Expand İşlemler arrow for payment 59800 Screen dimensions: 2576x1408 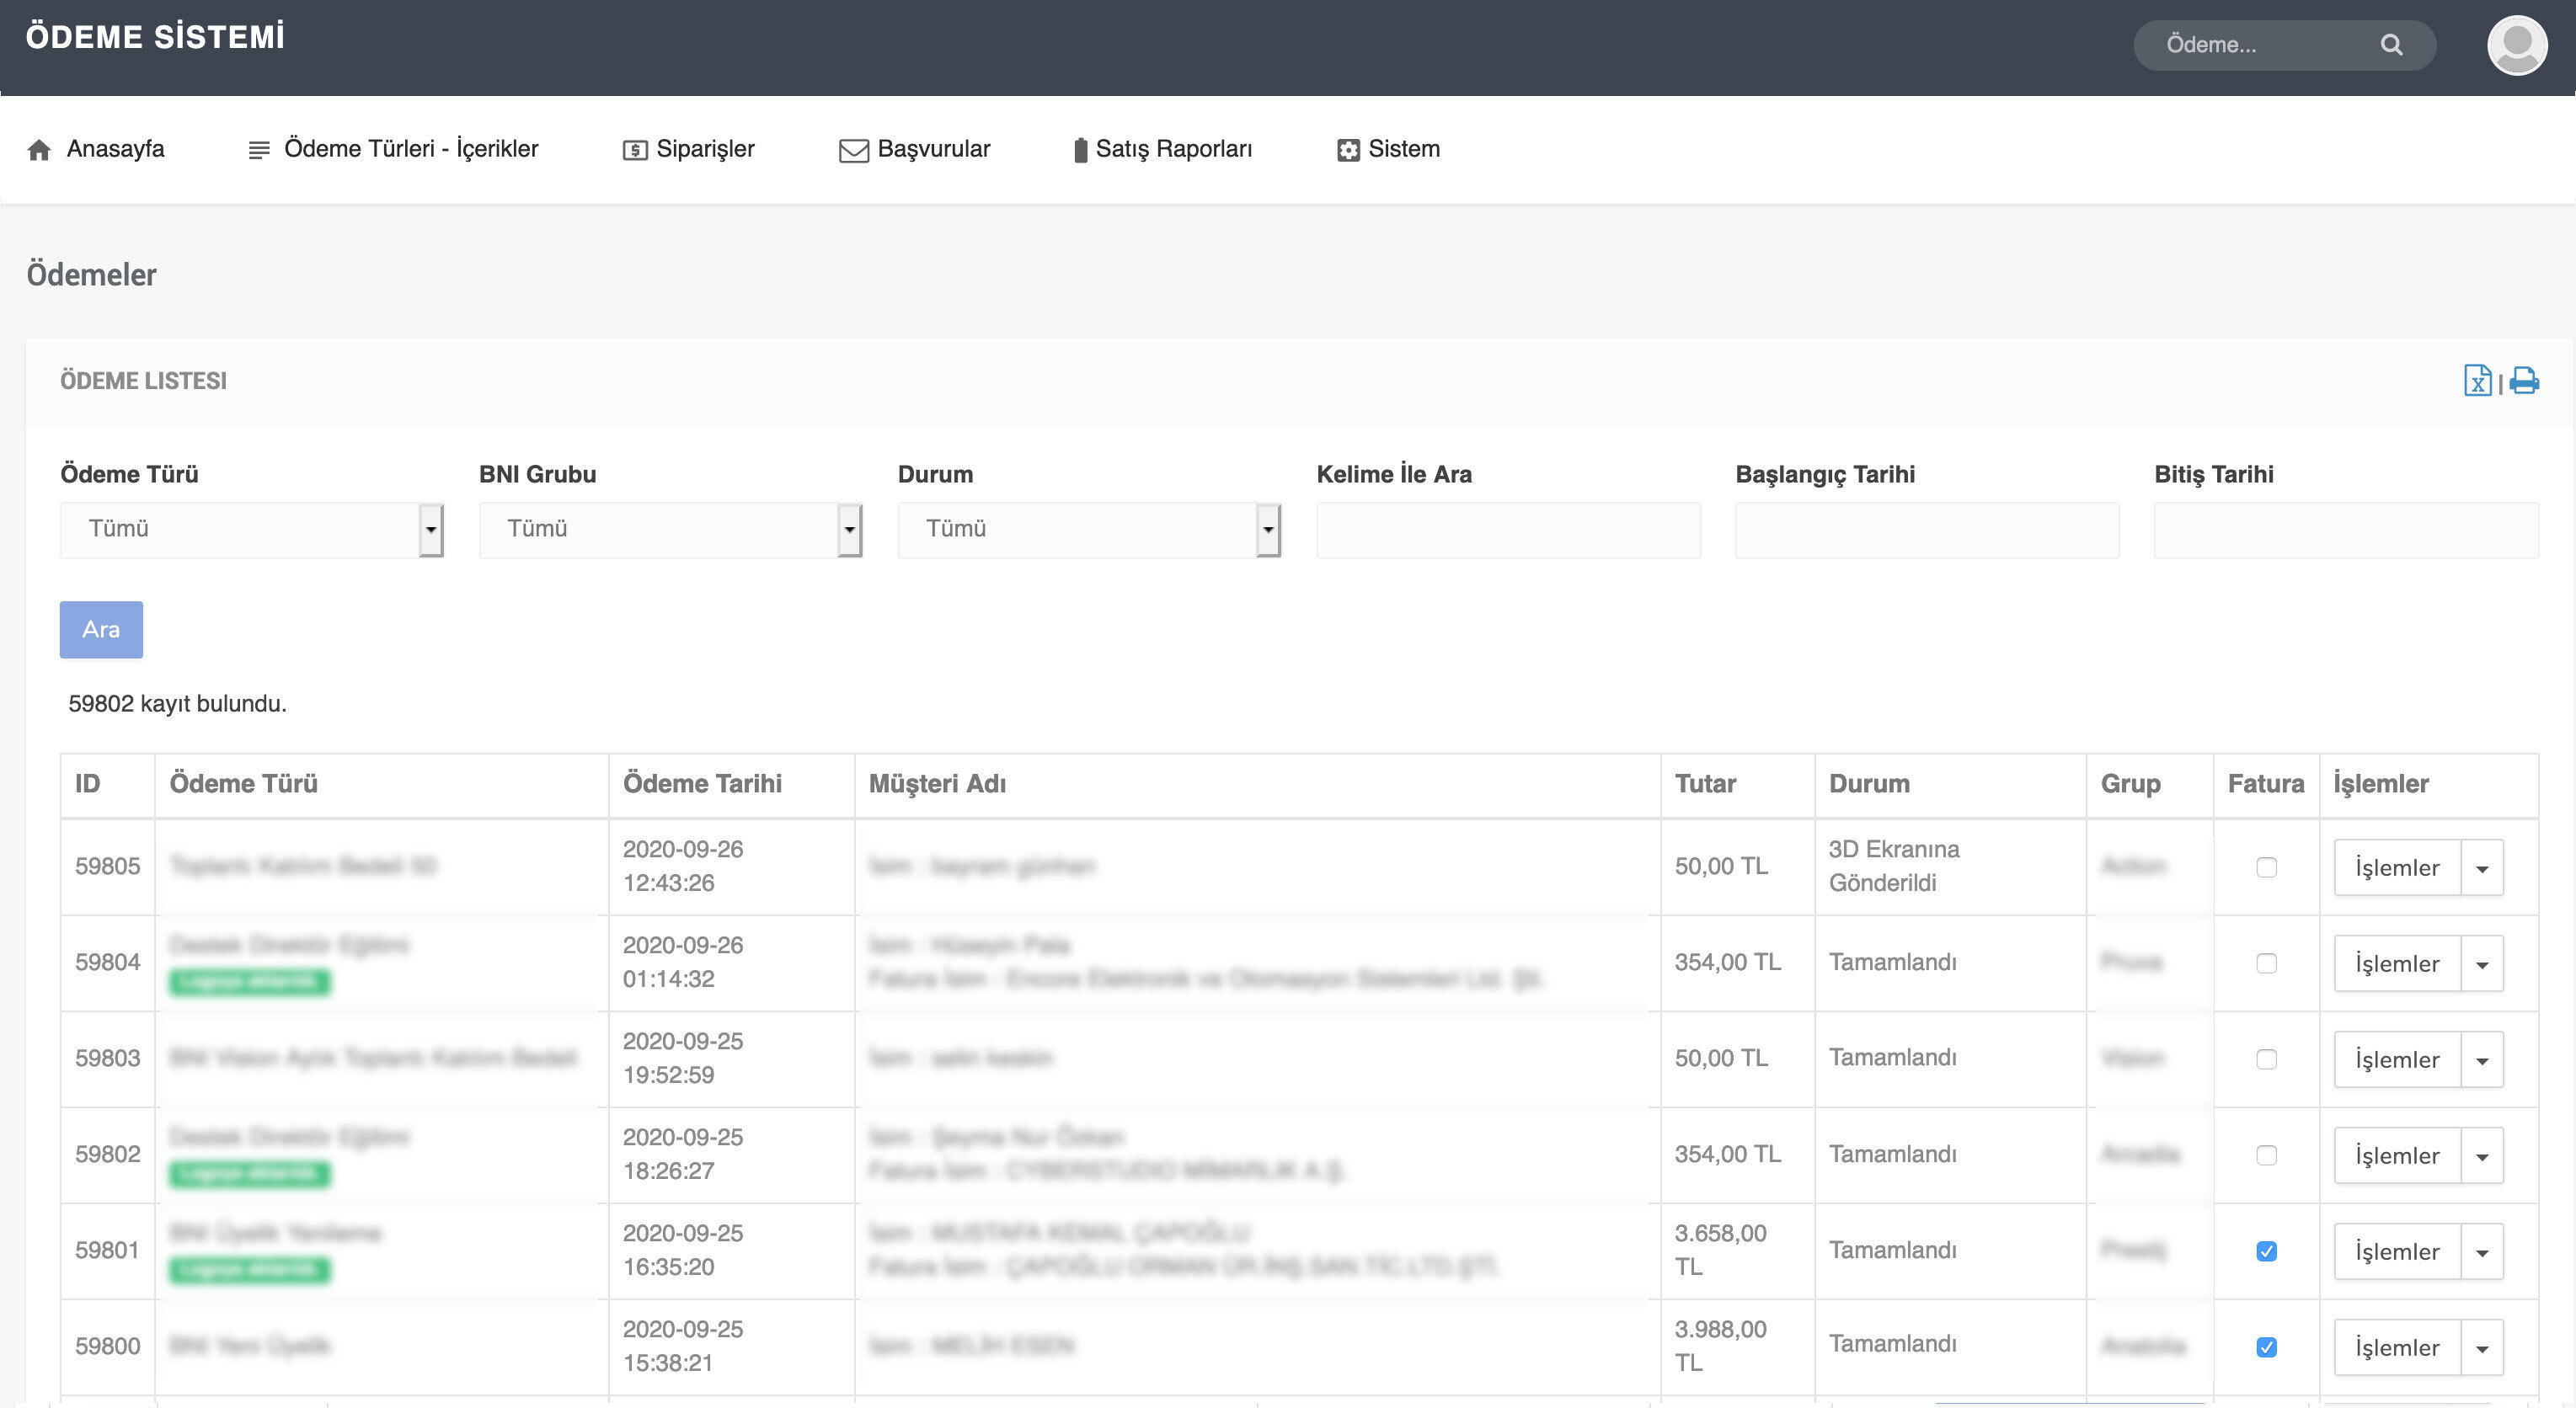click(2482, 1348)
